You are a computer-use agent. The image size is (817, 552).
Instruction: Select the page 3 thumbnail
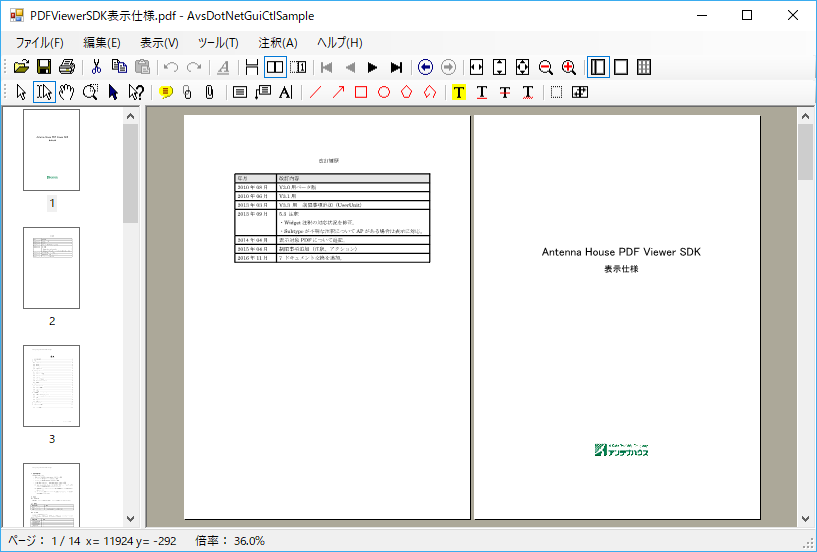51,386
